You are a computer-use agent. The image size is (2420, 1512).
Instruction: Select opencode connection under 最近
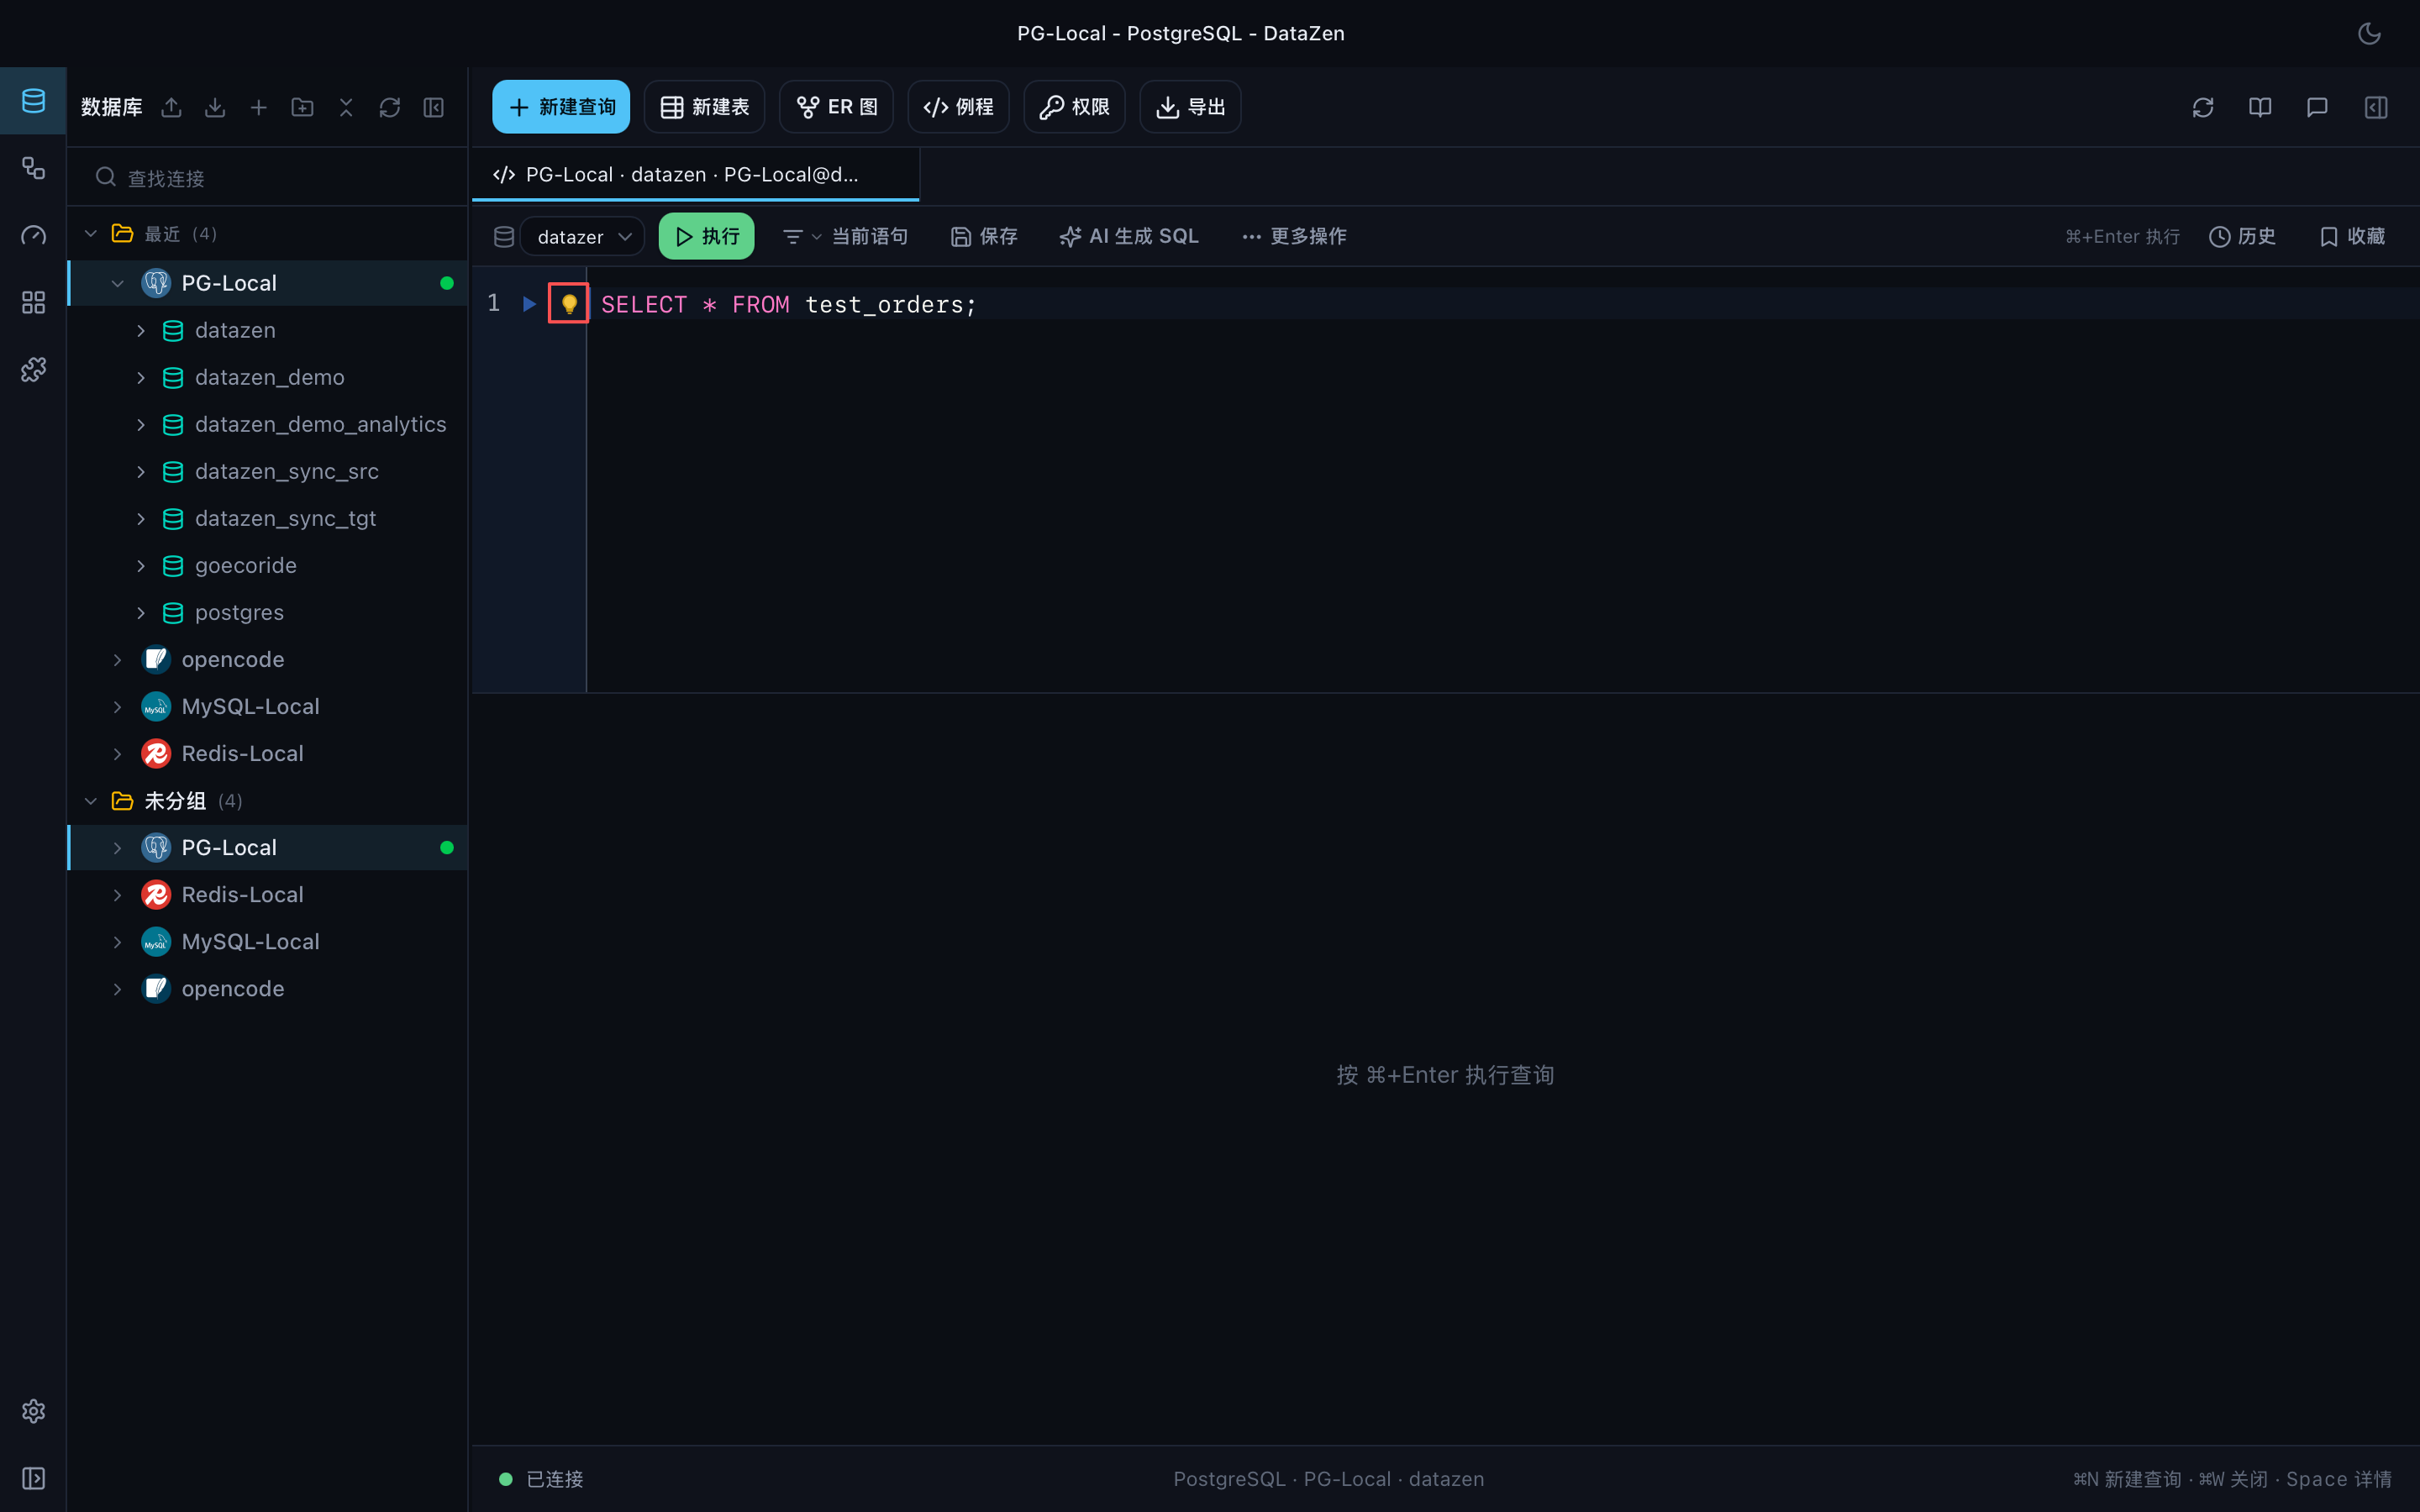[x=268, y=659]
